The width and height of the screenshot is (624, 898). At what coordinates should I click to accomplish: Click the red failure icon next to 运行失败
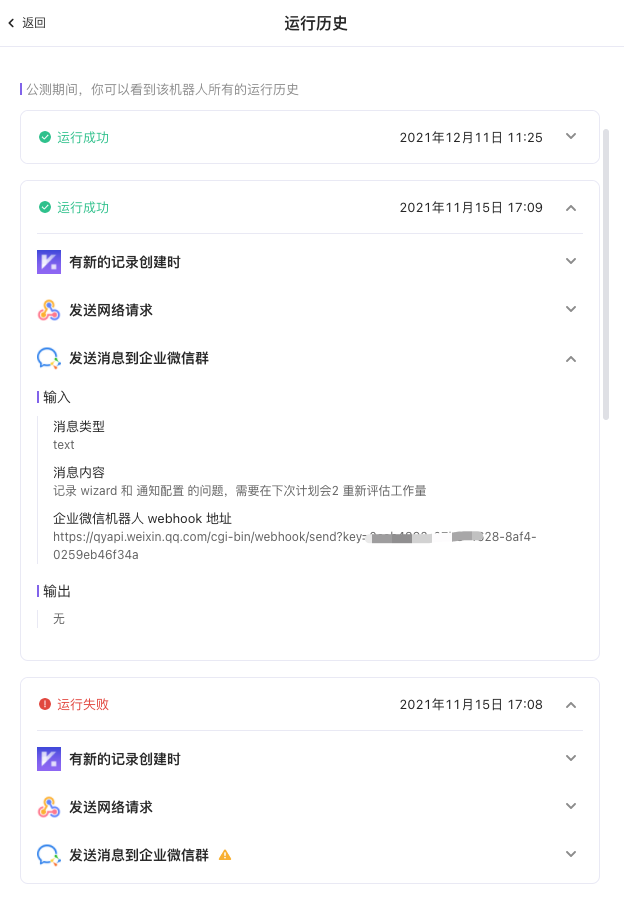(x=45, y=704)
